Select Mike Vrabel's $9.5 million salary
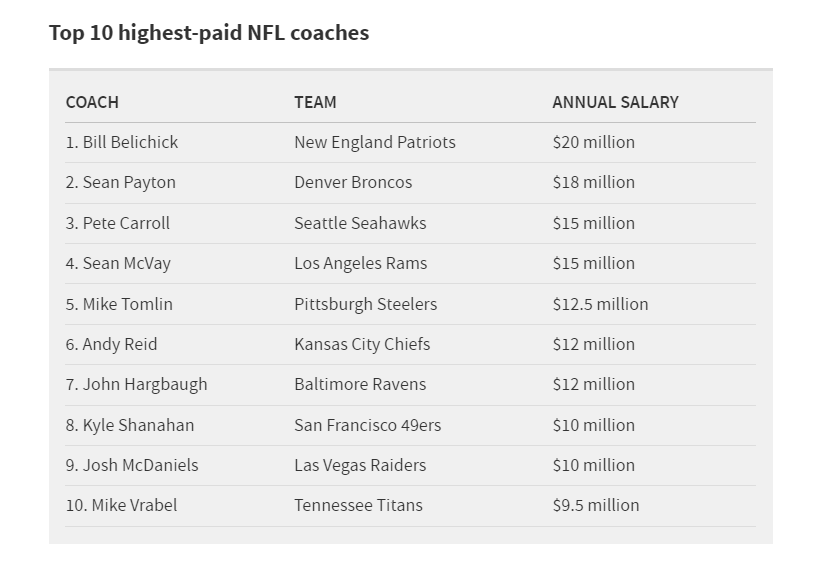The height and width of the screenshot is (586, 832). click(x=596, y=505)
